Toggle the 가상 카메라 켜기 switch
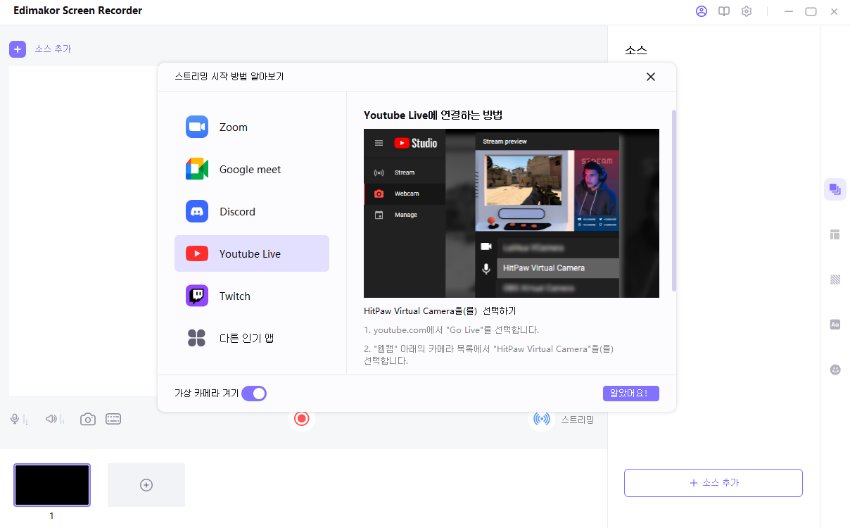The width and height of the screenshot is (850, 528). (254, 394)
